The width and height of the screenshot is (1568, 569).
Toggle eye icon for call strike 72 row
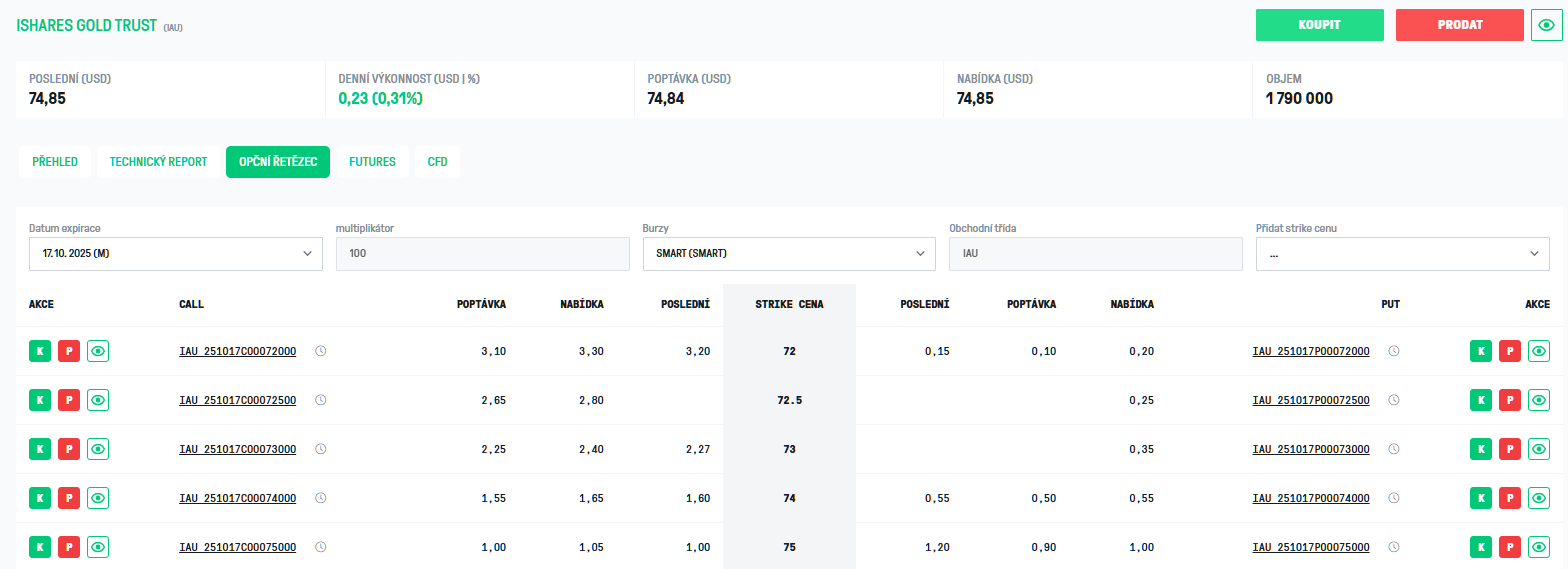98,351
